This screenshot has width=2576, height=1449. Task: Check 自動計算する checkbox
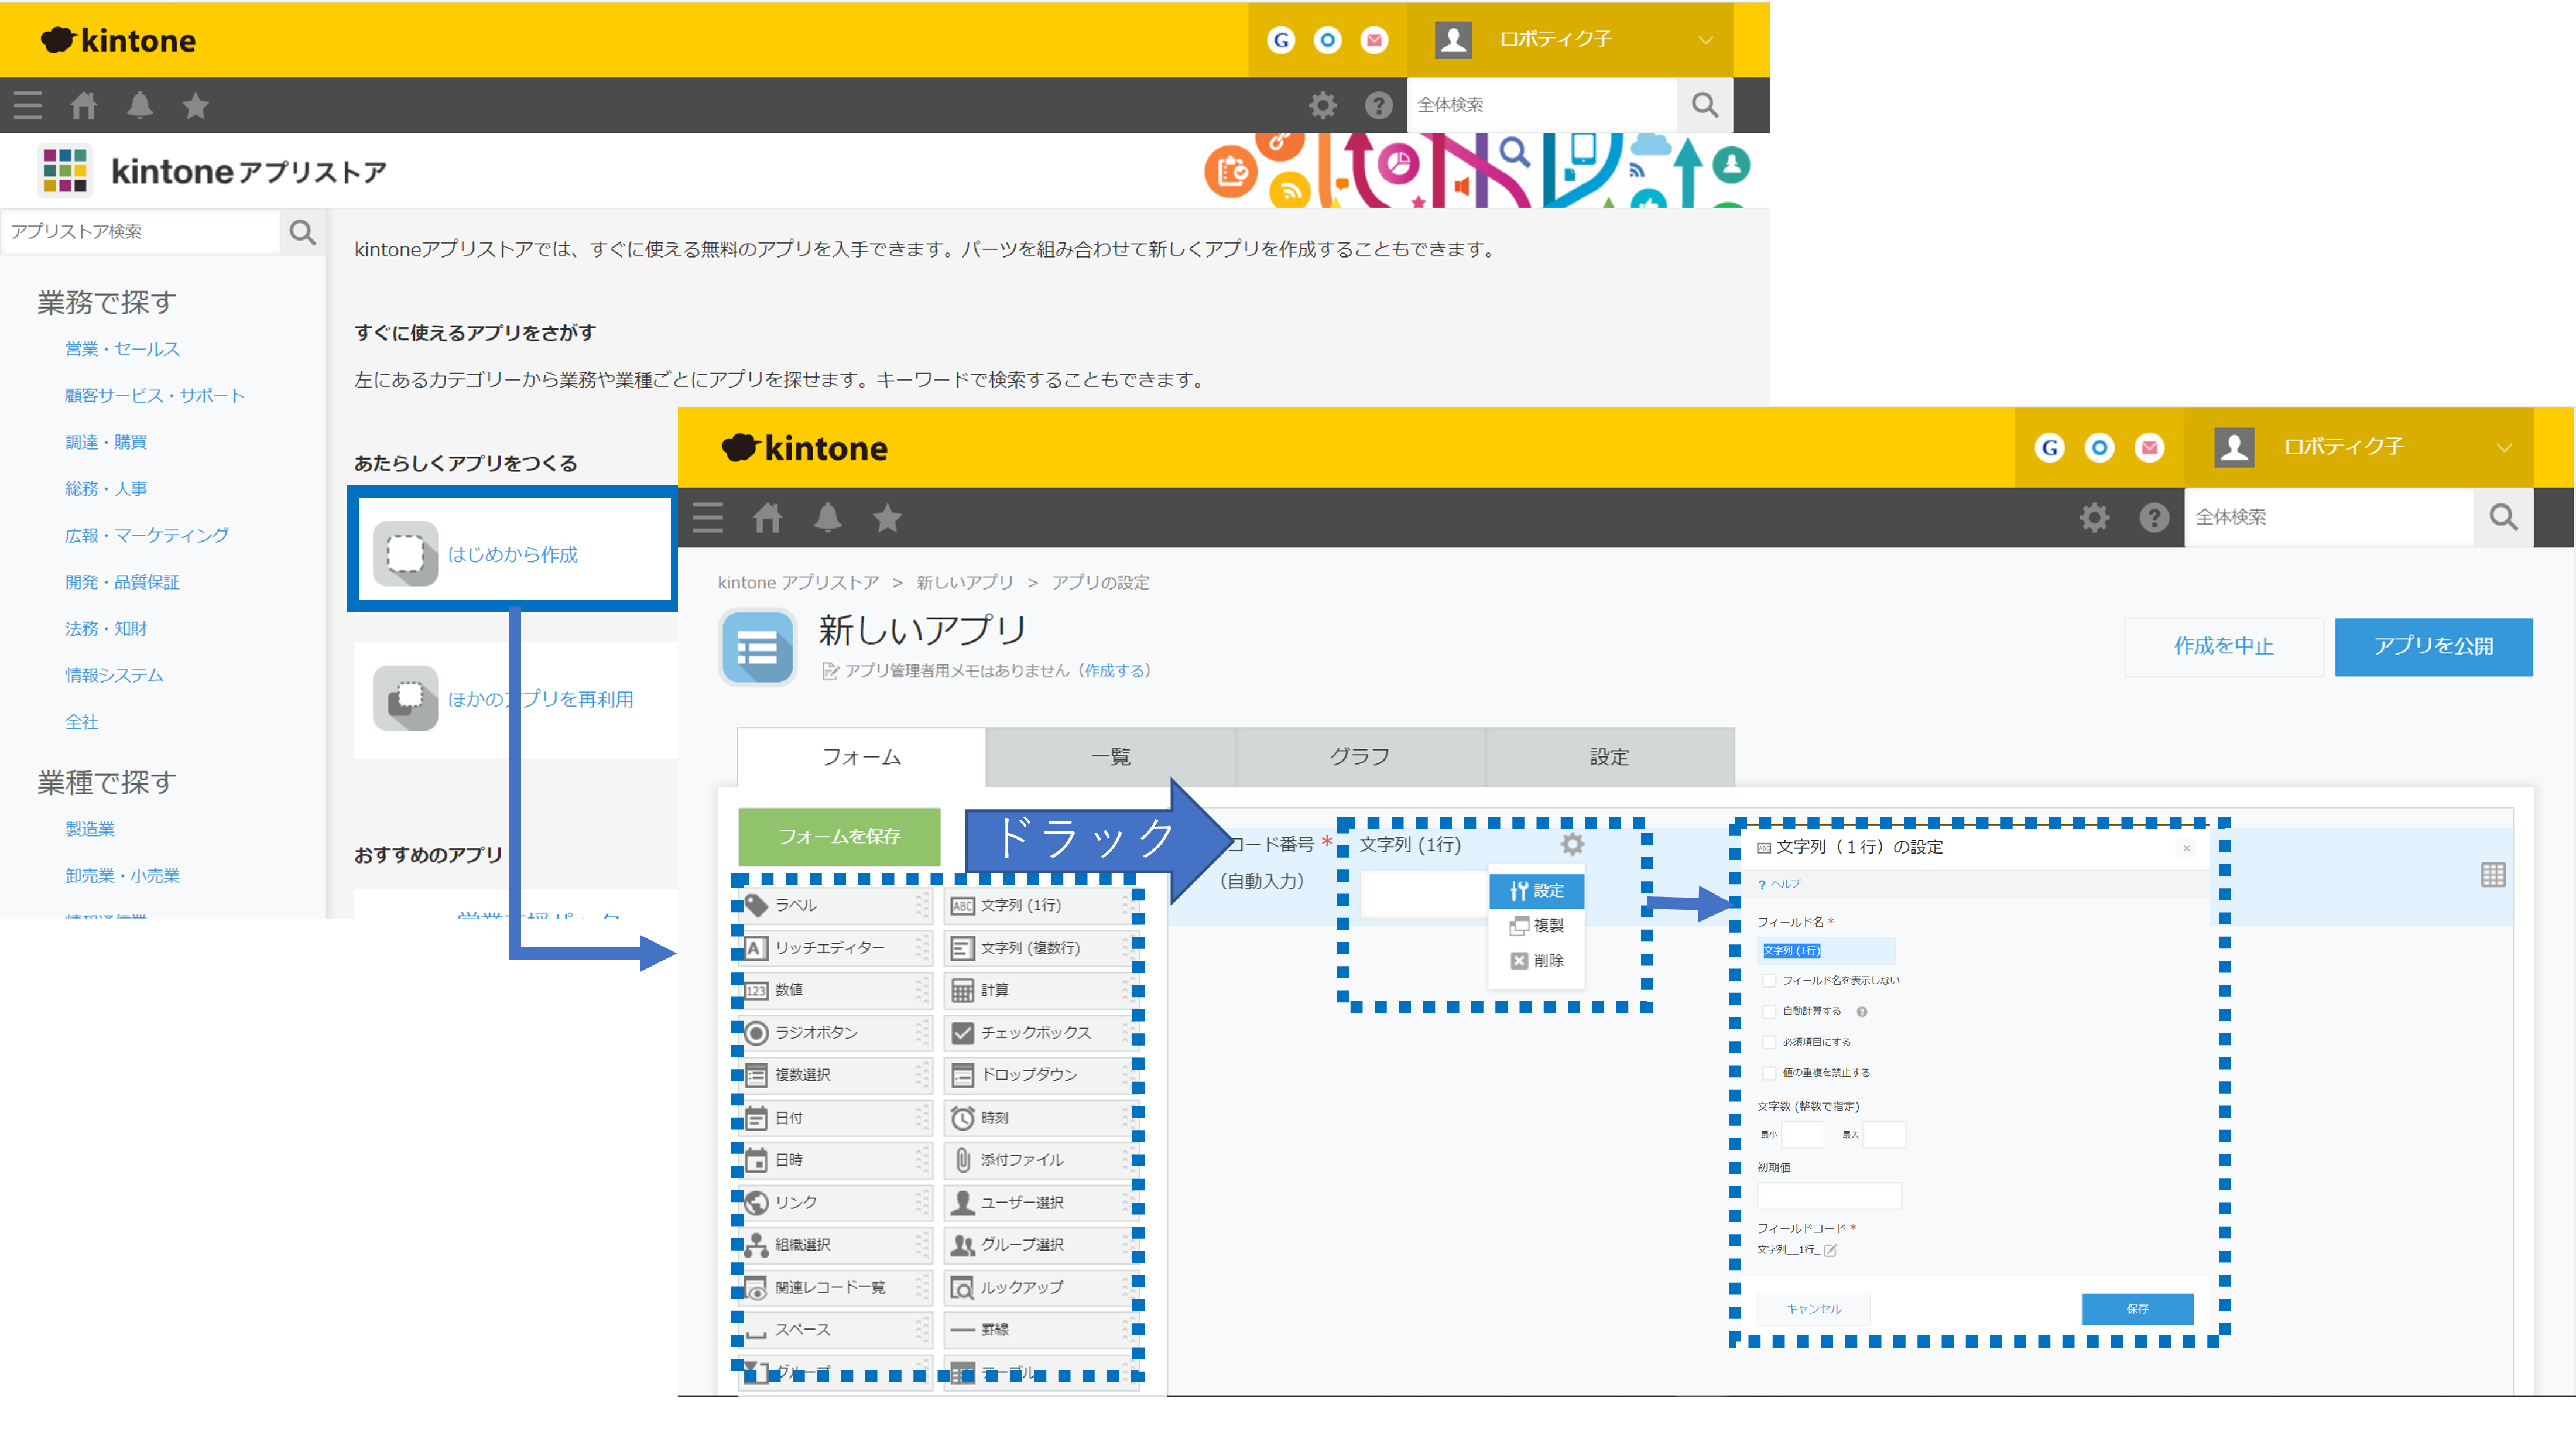tap(1769, 1012)
